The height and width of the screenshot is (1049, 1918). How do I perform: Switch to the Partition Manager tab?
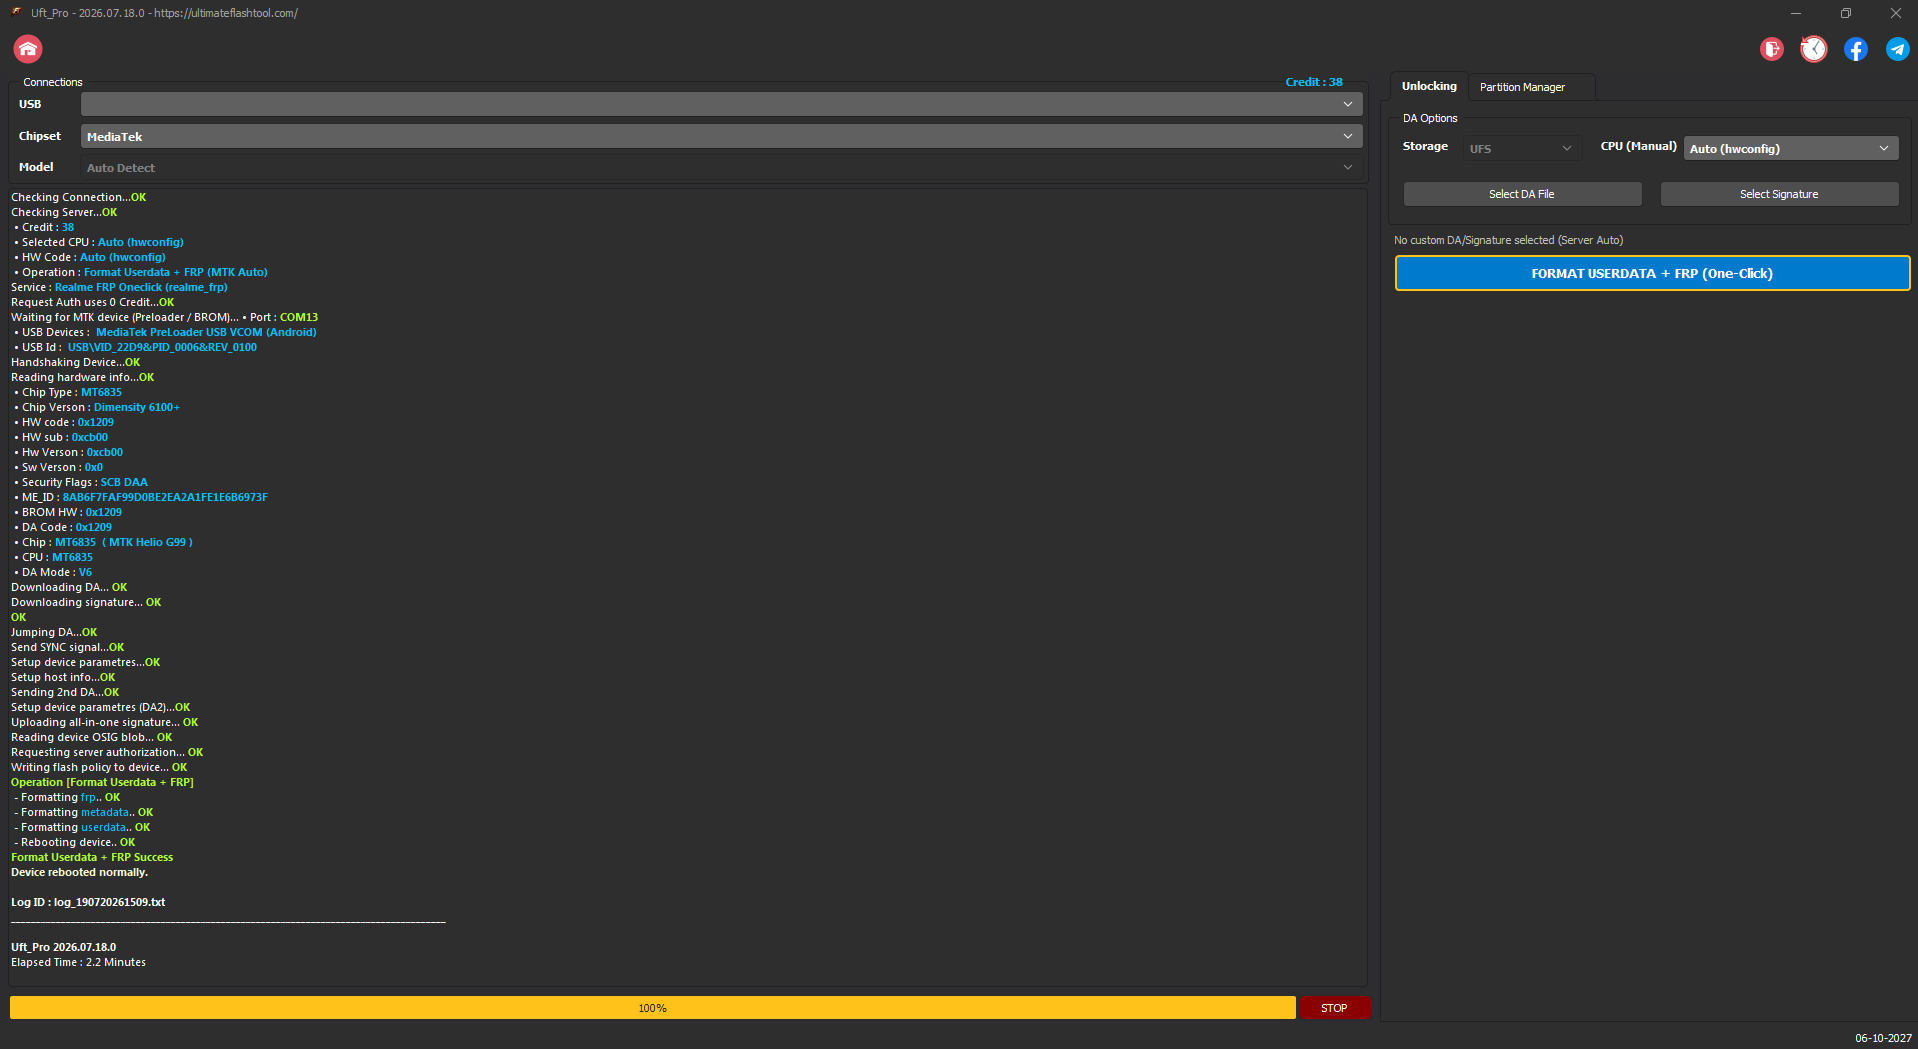pyautogui.click(x=1522, y=87)
